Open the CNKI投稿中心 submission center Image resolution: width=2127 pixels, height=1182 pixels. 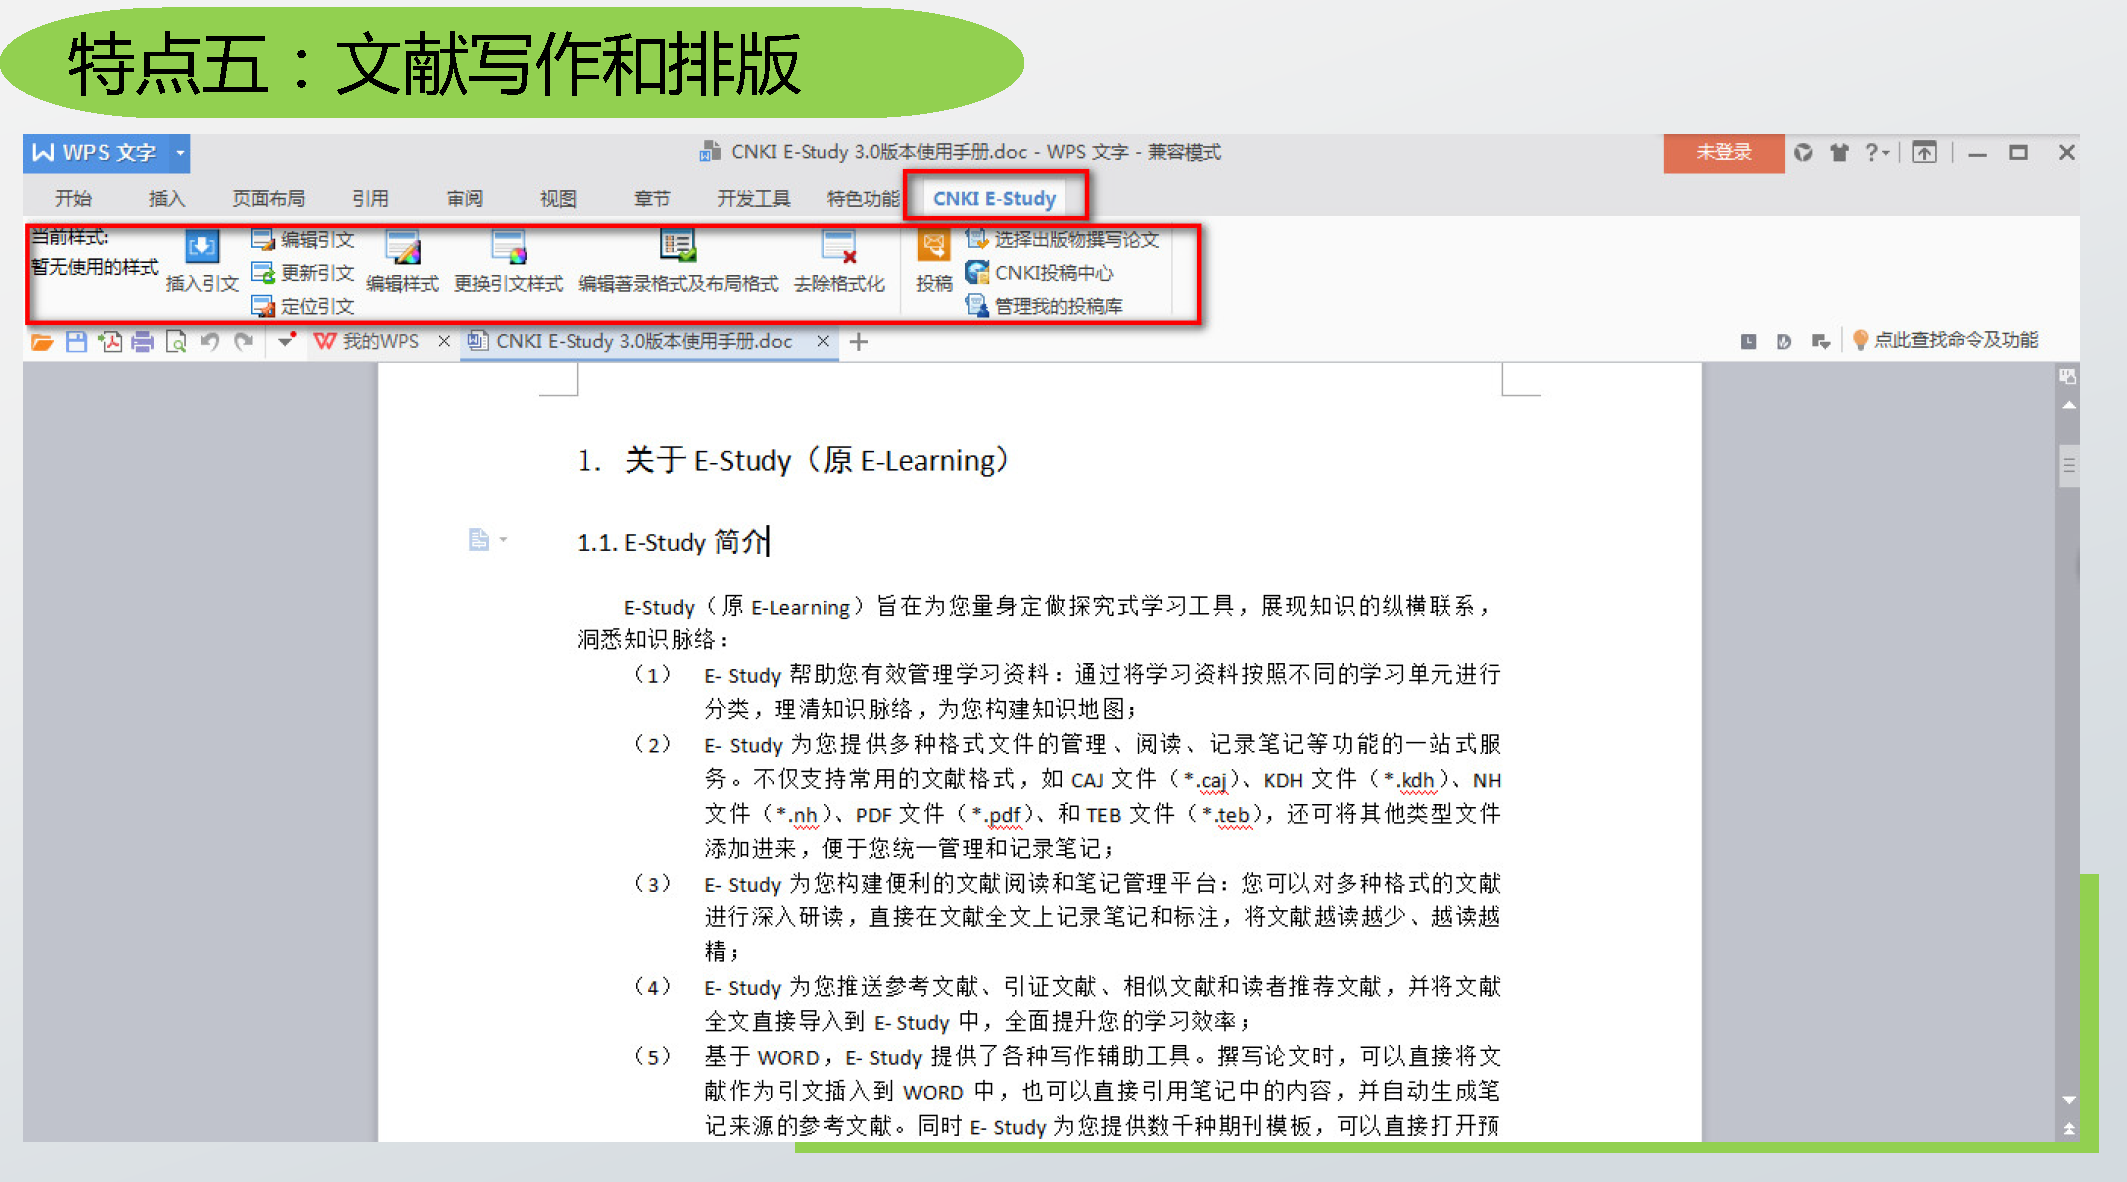click(1040, 272)
